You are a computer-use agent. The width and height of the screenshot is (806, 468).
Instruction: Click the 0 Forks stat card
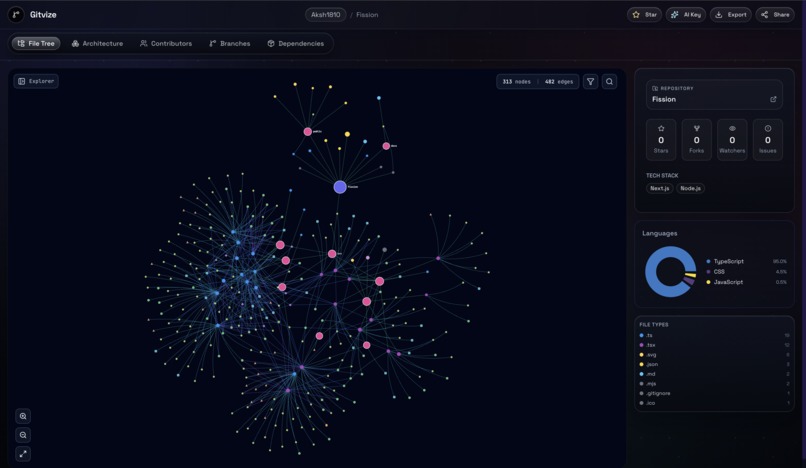click(697, 140)
